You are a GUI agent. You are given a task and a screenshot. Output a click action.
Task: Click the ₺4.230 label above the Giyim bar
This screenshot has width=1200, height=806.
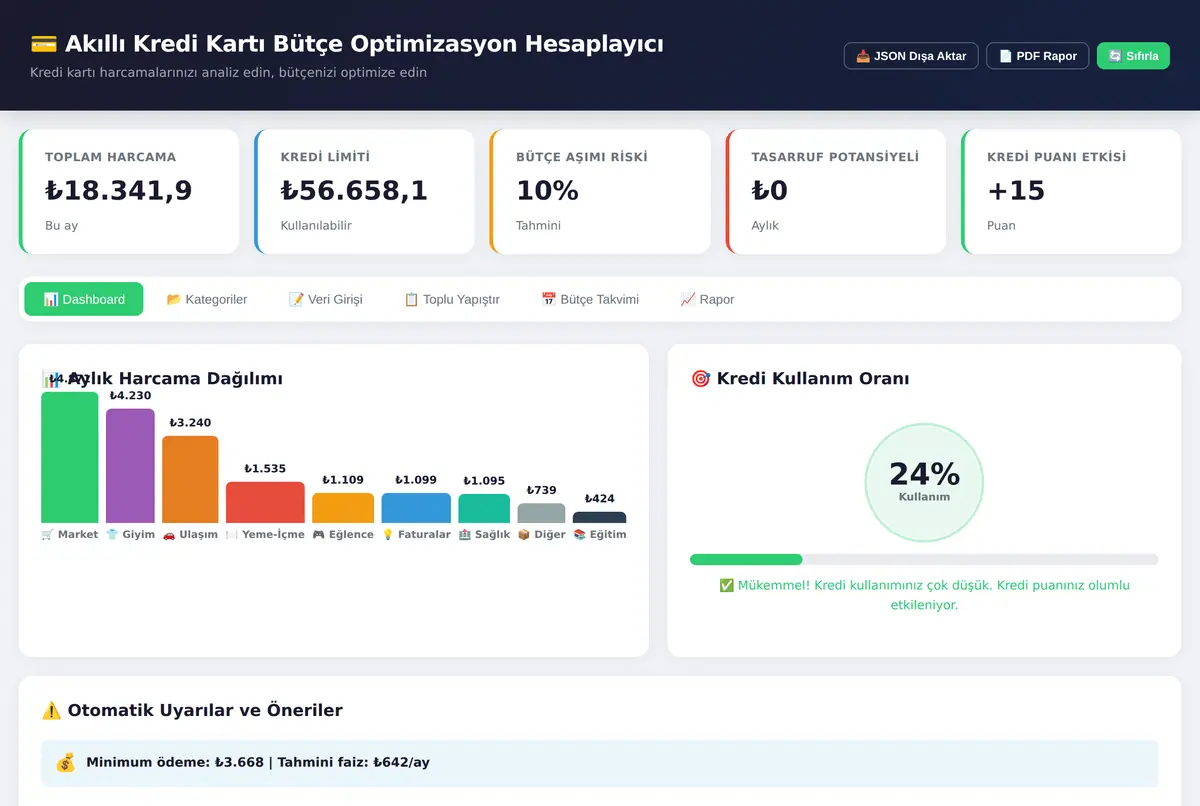[x=130, y=396]
